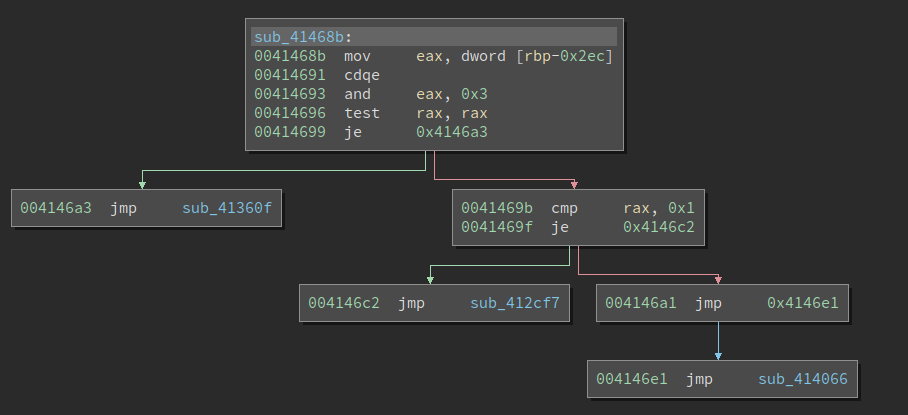908x415 pixels.
Task: Open the sub_41360f jump target
Action: click(226, 208)
